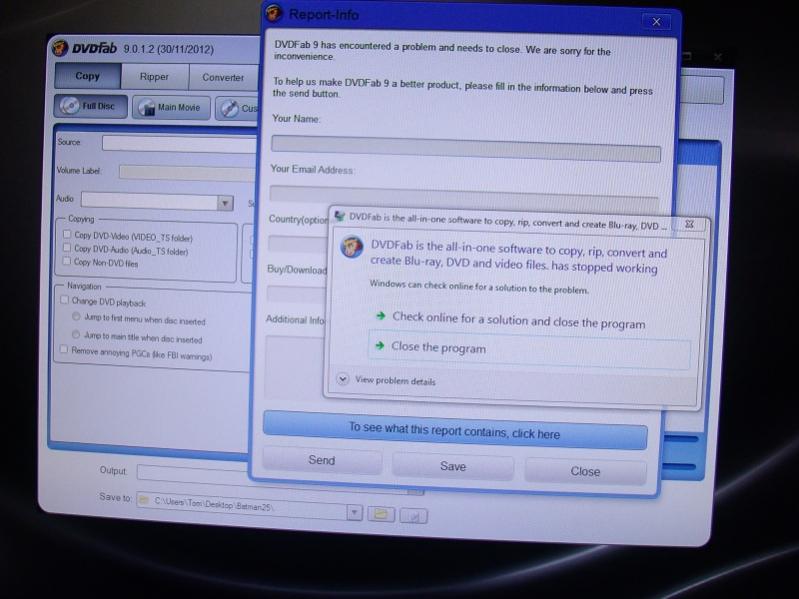
Task: Click the Close button in Report-Info
Action: [x=585, y=471]
